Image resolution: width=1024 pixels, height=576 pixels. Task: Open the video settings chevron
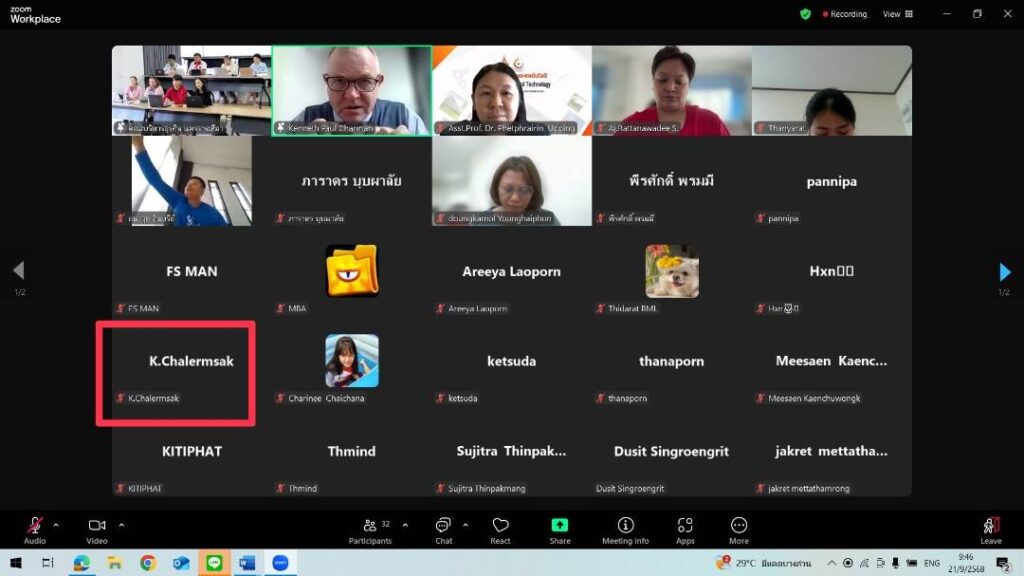pos(122,524)
